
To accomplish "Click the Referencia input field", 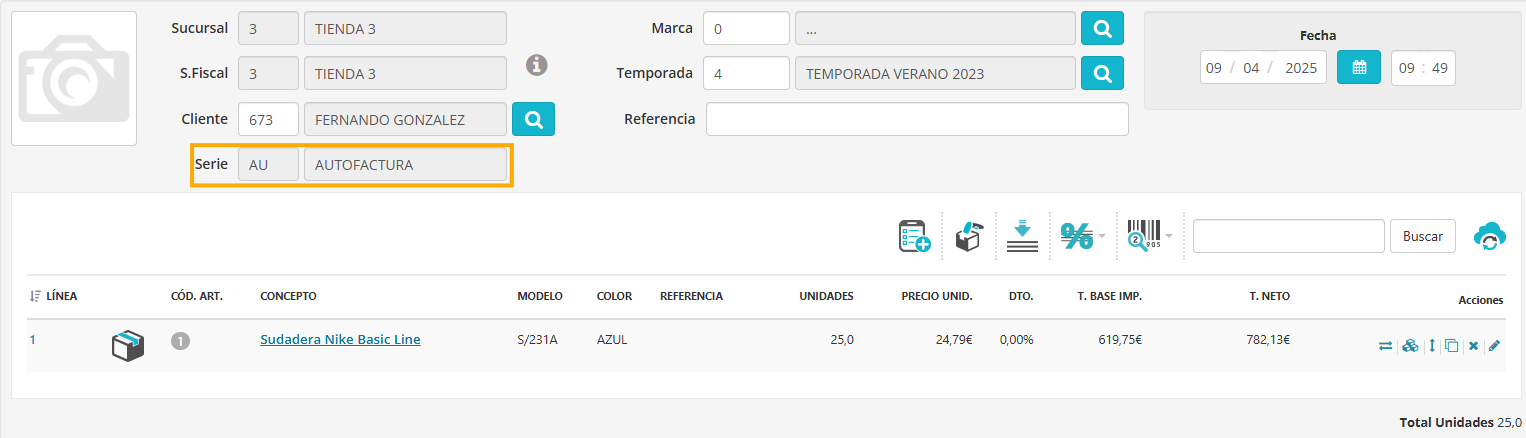I will click(917, 119).
